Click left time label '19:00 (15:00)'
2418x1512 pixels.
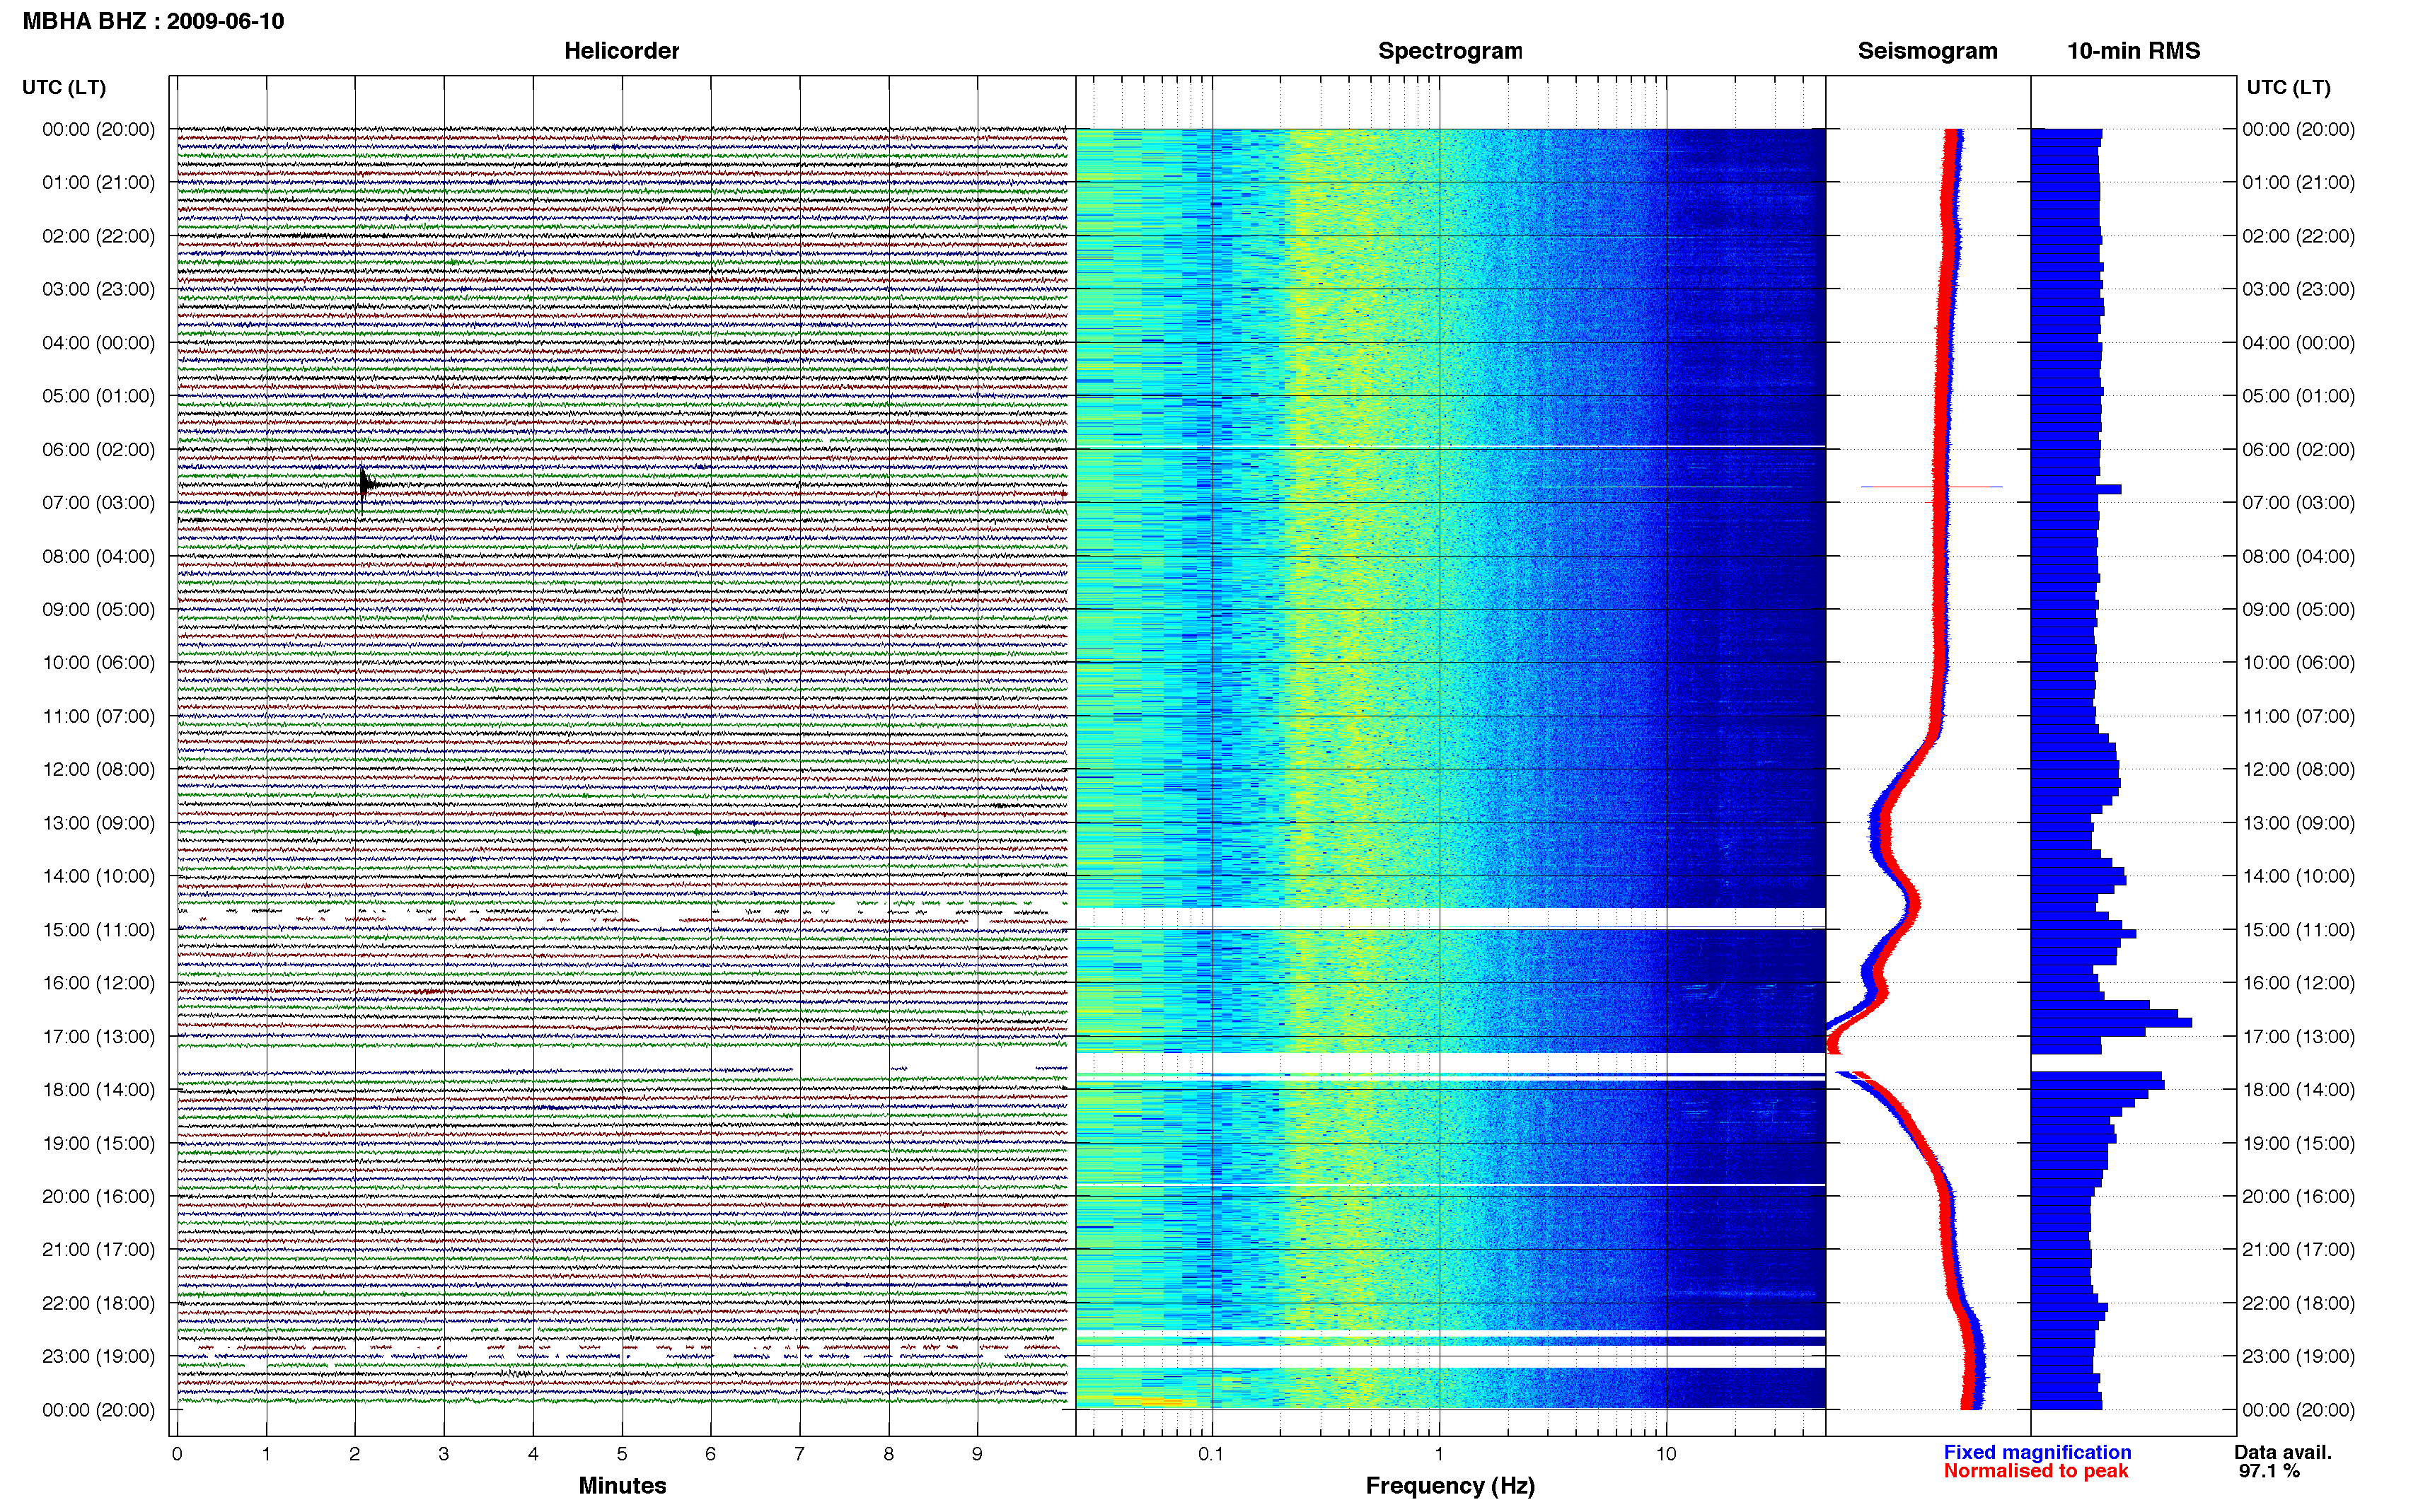pos(98,1143)
